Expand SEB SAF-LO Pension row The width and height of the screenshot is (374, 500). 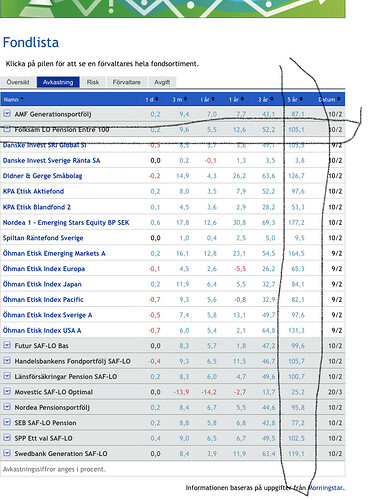[7, 422]
